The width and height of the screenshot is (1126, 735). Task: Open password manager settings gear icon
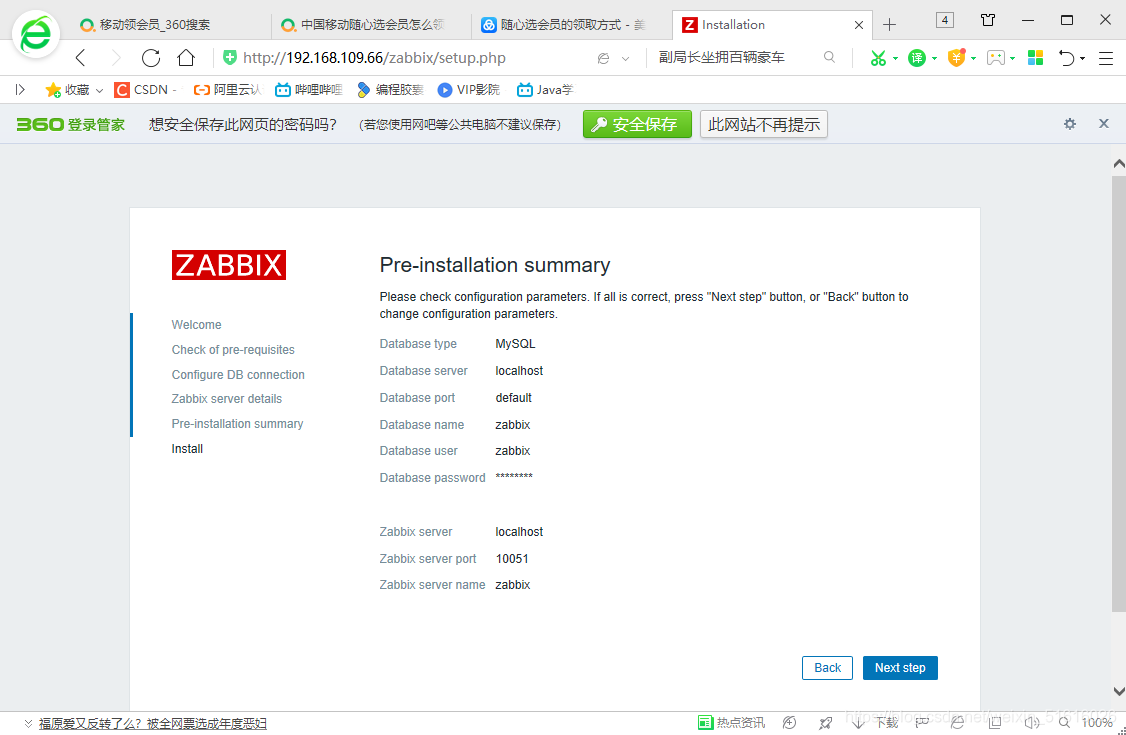tap(1070, 124)
